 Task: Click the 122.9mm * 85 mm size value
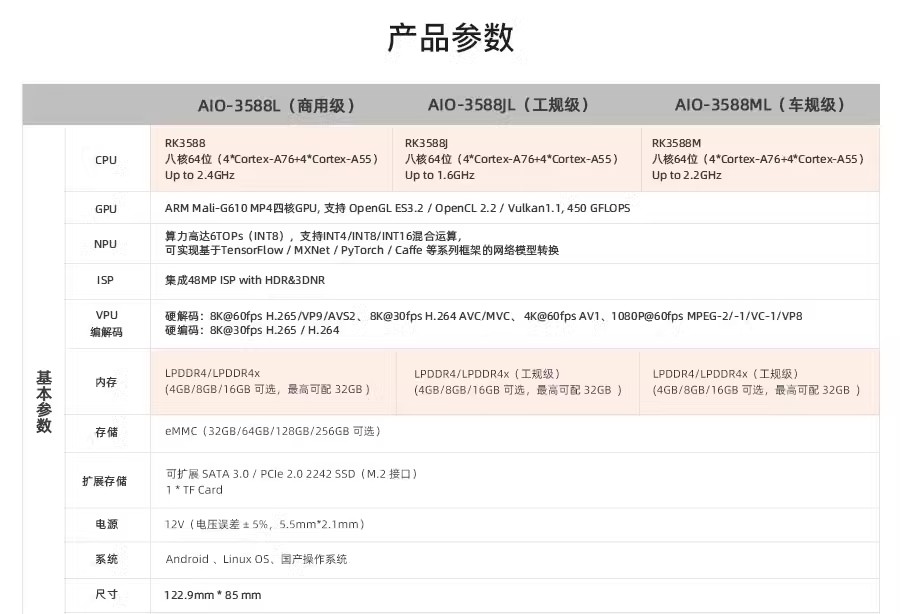[x=213, y=595]
